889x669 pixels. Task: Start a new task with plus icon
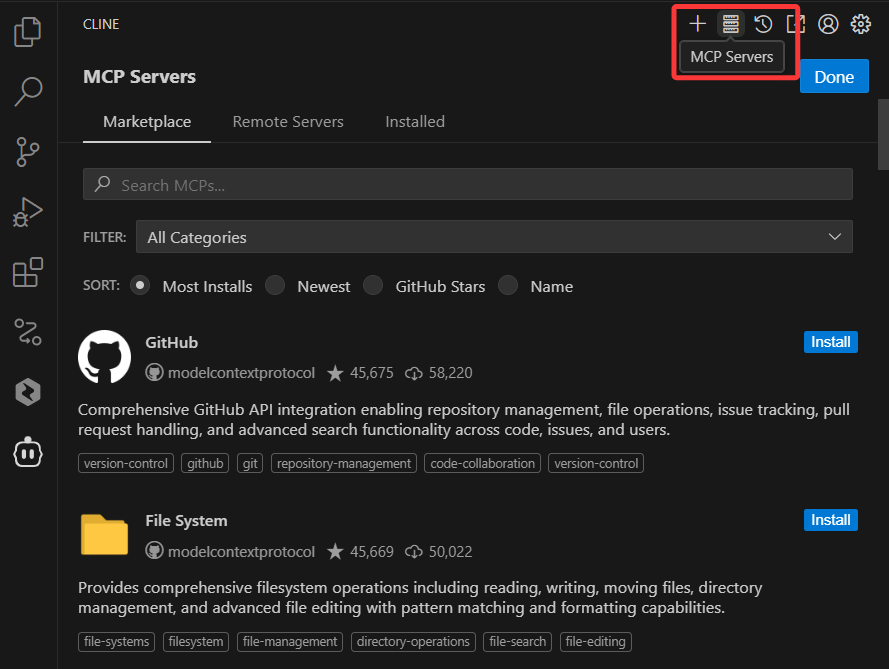(x=697, y=24)
